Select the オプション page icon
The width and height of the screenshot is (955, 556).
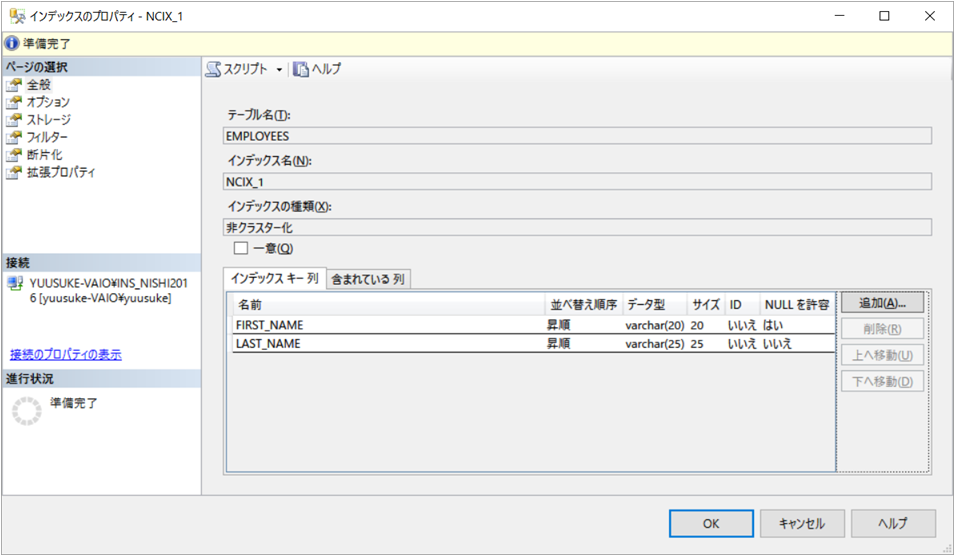14,102
